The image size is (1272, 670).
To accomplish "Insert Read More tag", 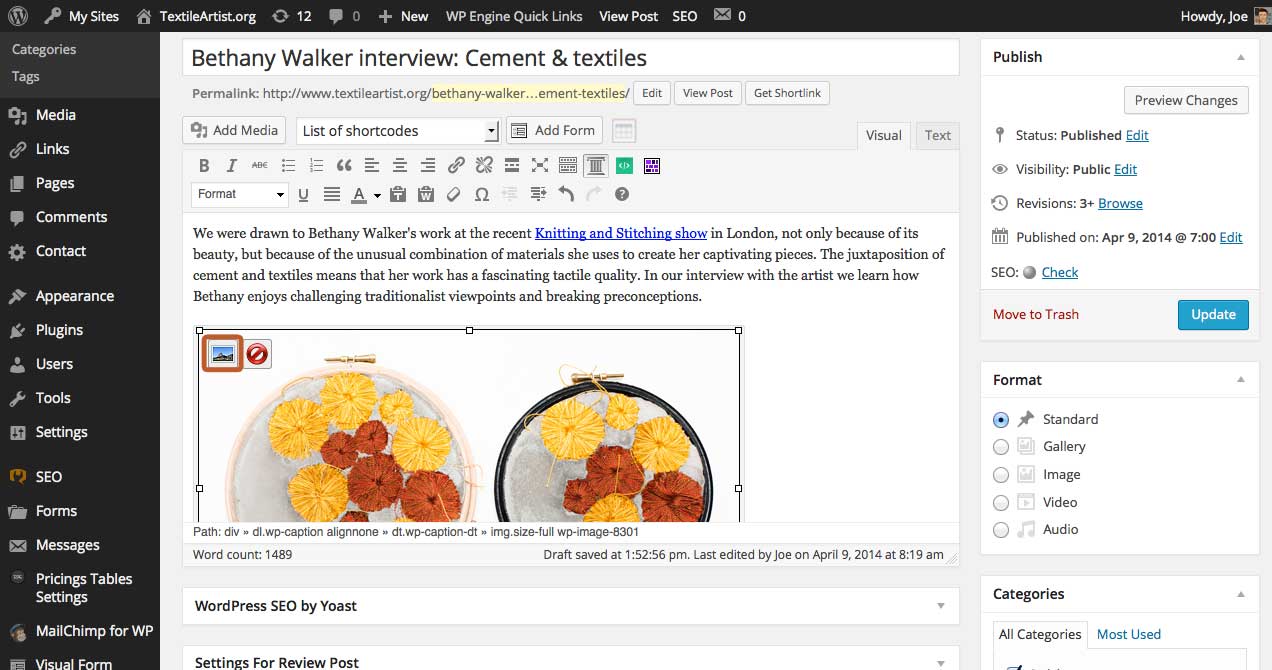I will pos(512,166).
